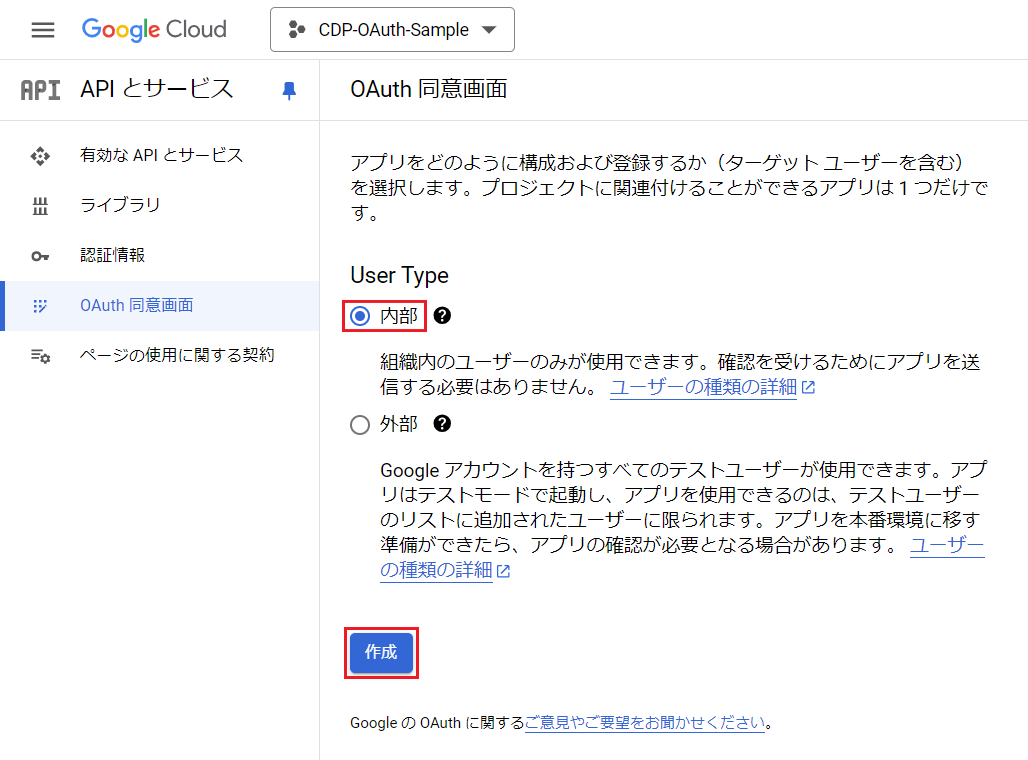This screenshot has width=1028, height=760.
Task: Go to the 認証情報 page
Action: click(x=112, y=256)
